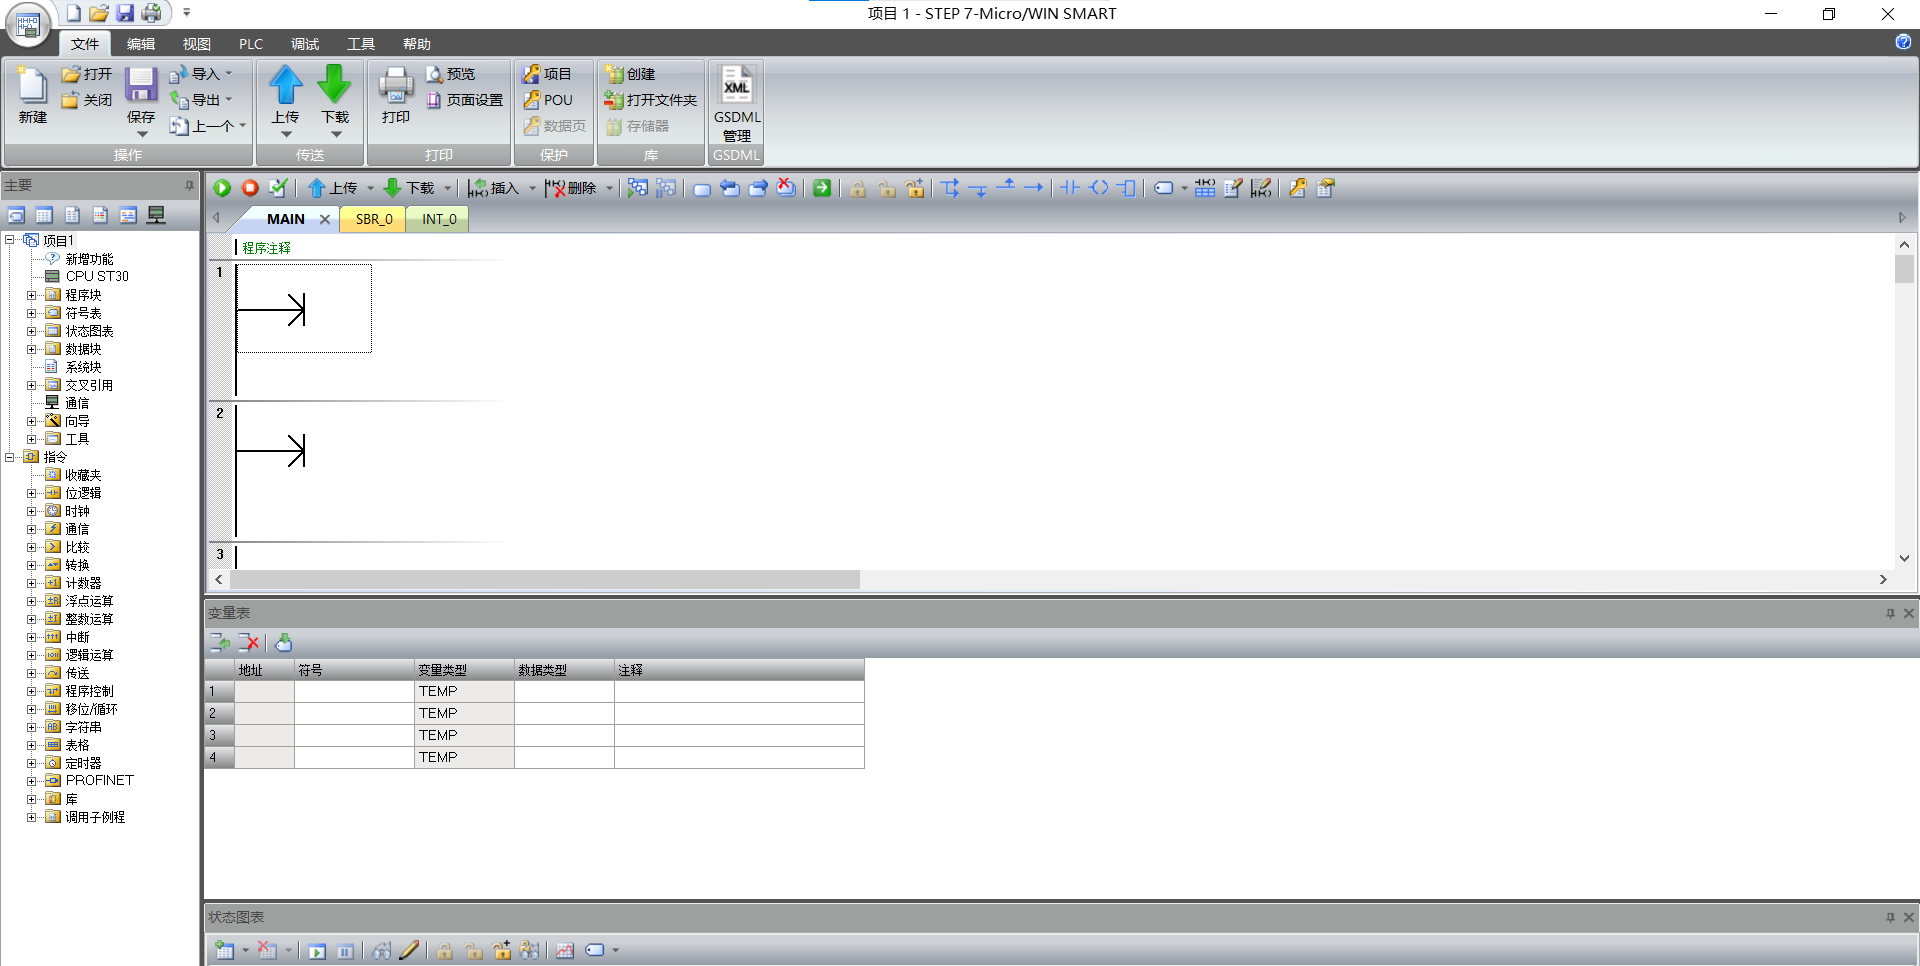Switch to the SBR_0 tab

[x=372, y=218]
